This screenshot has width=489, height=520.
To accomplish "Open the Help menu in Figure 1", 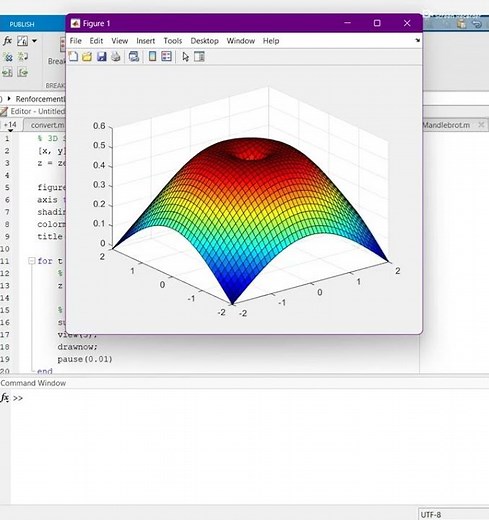I will [x=271, y=41].
